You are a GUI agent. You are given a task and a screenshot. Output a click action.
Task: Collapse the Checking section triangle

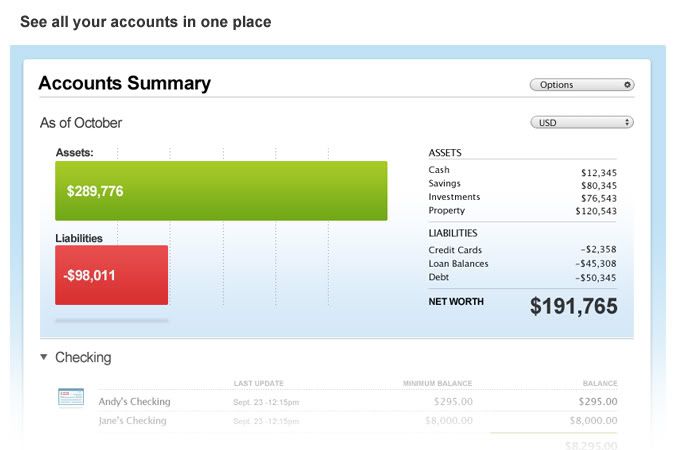(x=44, y=357)
